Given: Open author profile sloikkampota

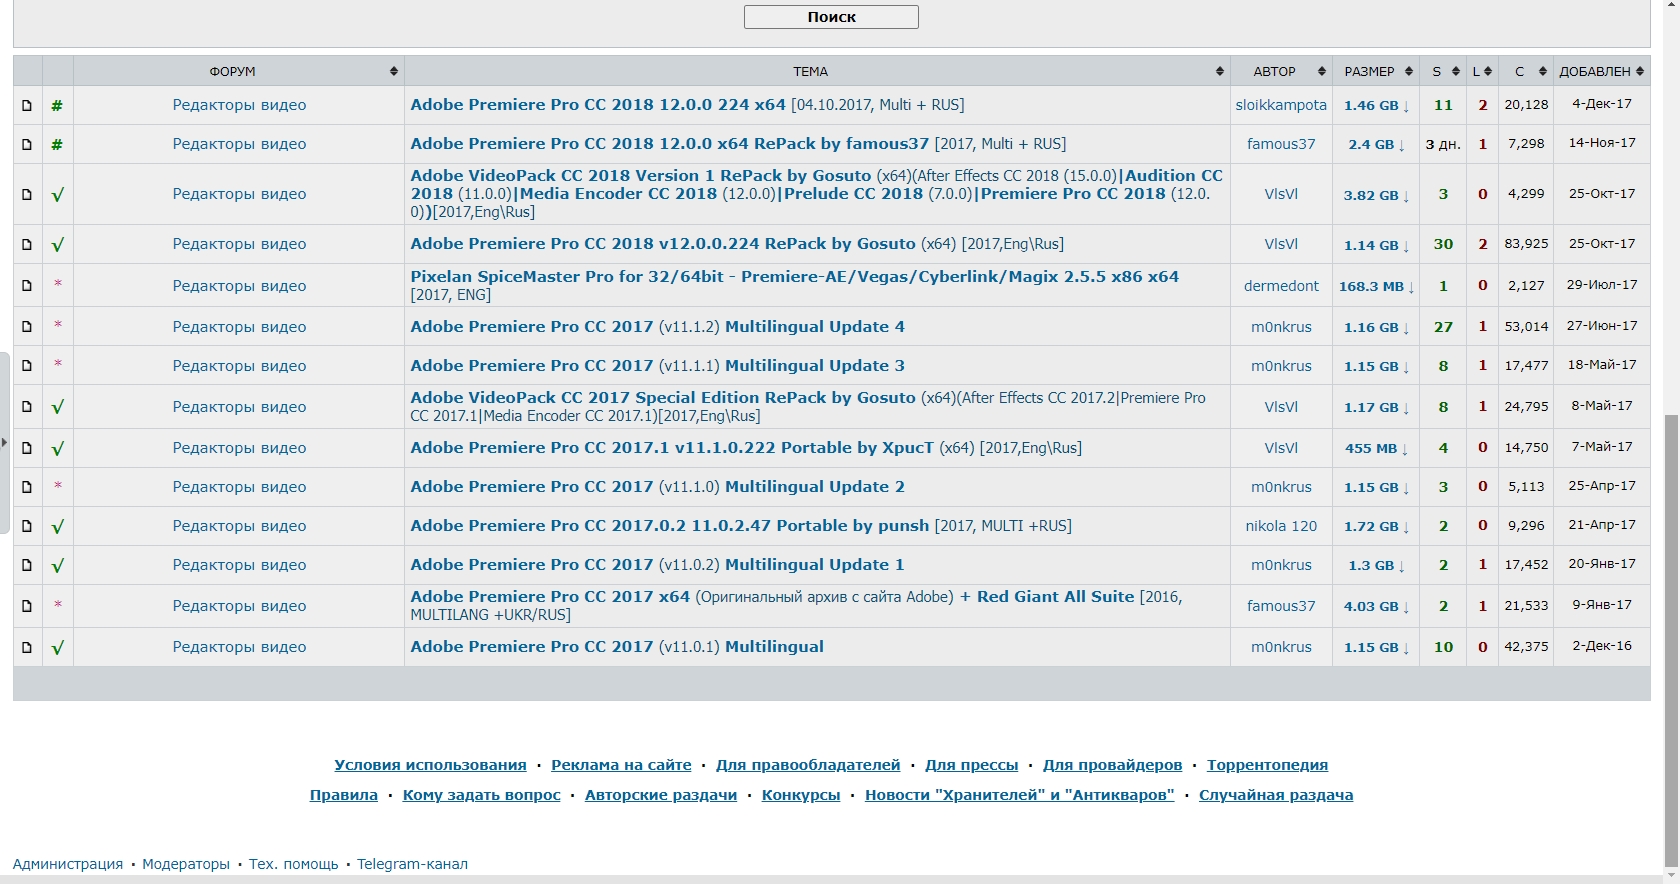Looking at the screenshot, I should (1281, 105).
